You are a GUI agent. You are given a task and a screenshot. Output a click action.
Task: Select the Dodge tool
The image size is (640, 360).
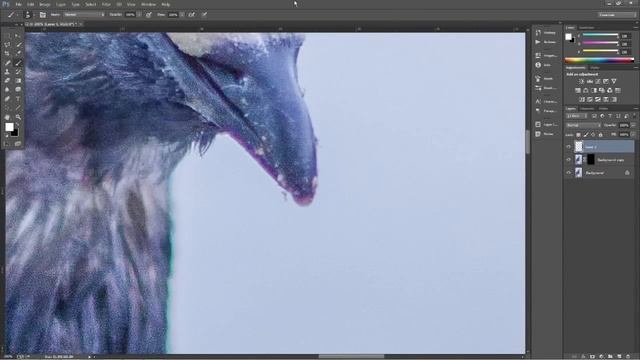point(18,89)
